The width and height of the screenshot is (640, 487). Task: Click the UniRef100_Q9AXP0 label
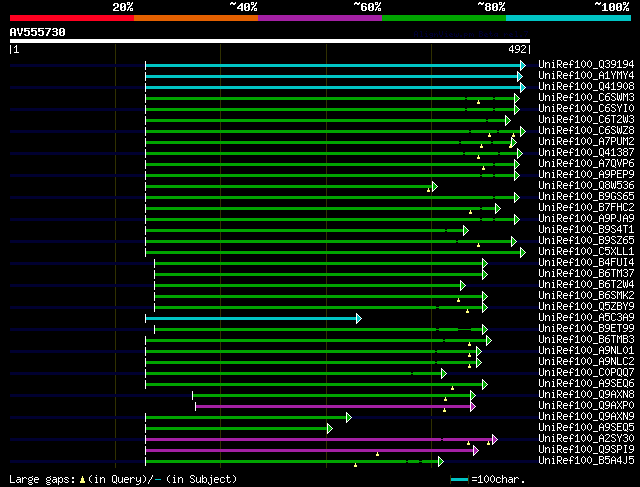(x=586, y=406)
